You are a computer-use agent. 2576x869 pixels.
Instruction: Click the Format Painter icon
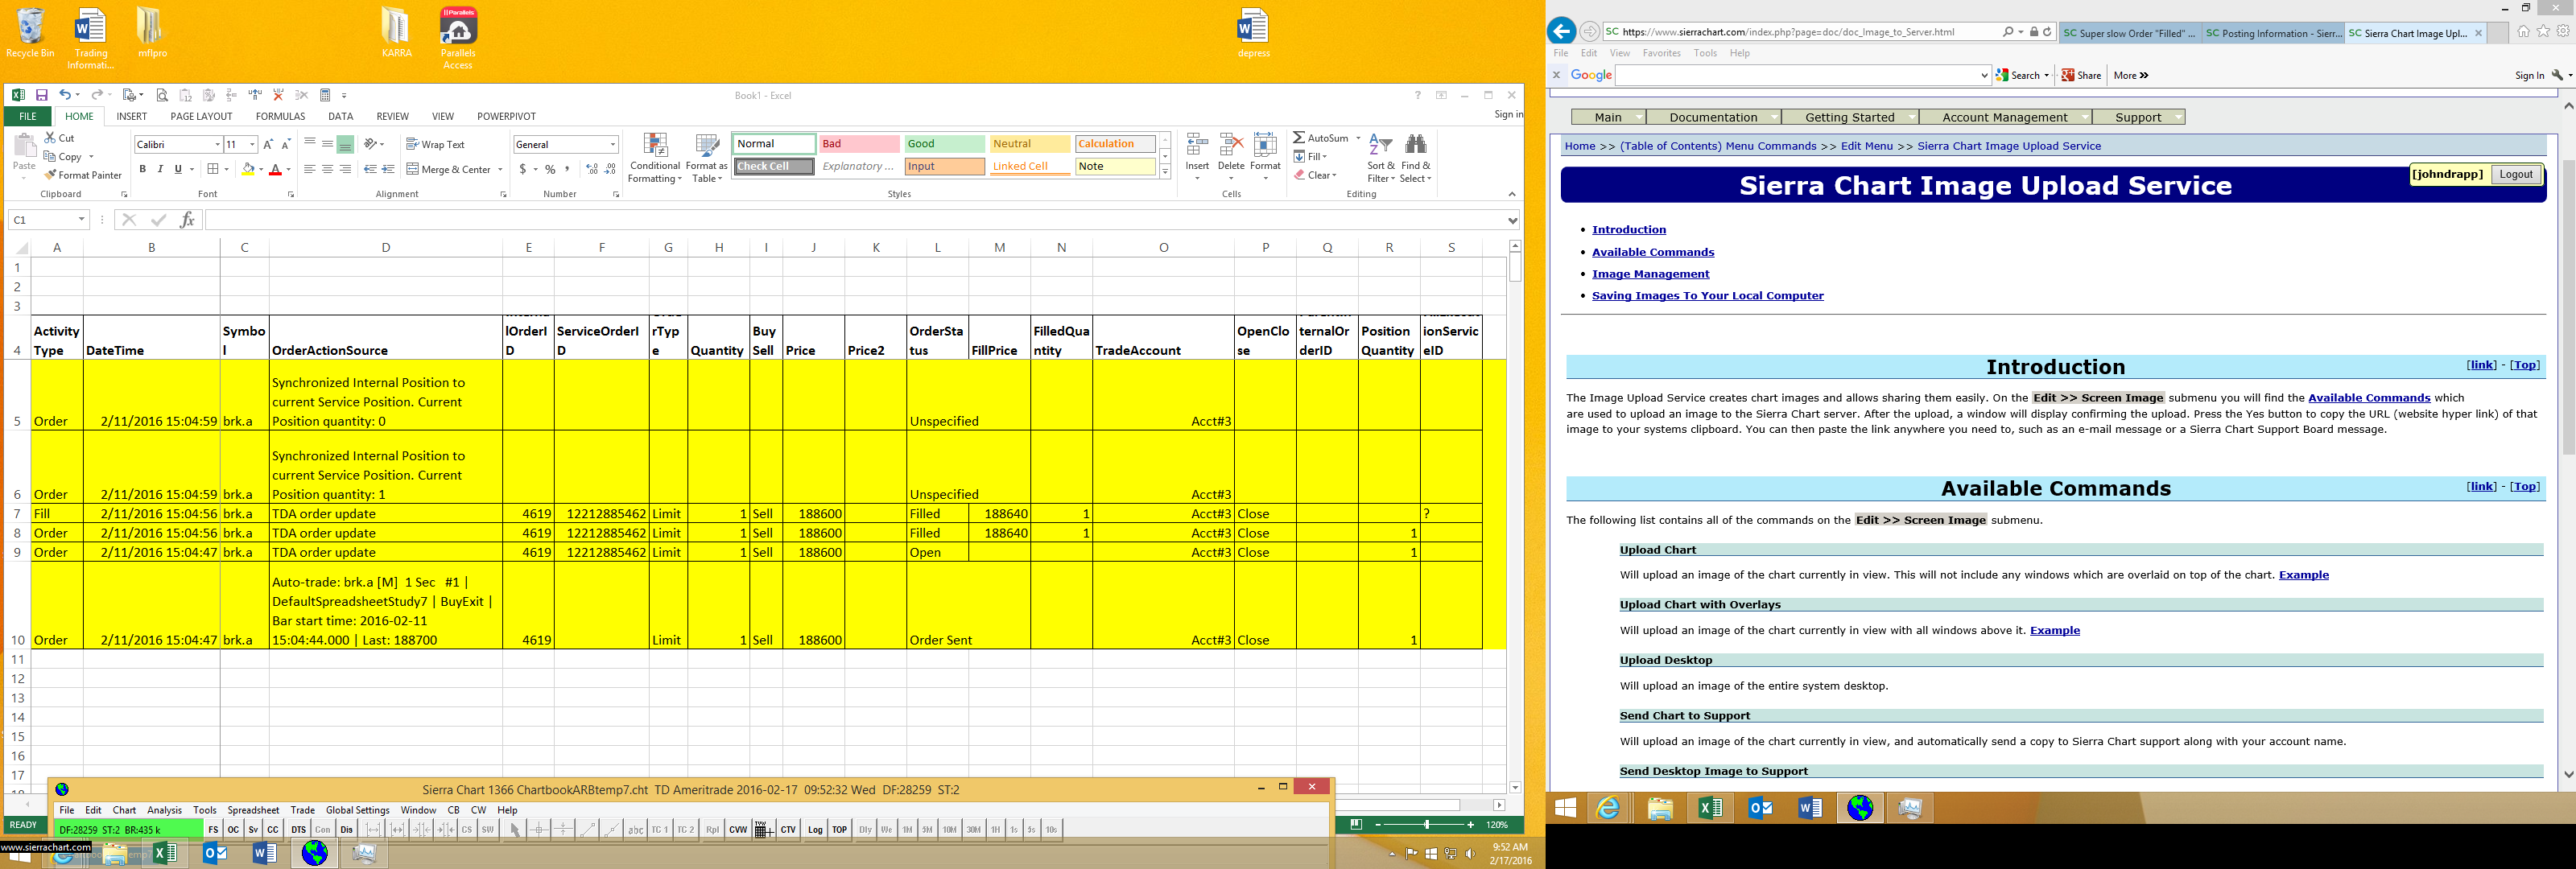(x=51, y=175)
